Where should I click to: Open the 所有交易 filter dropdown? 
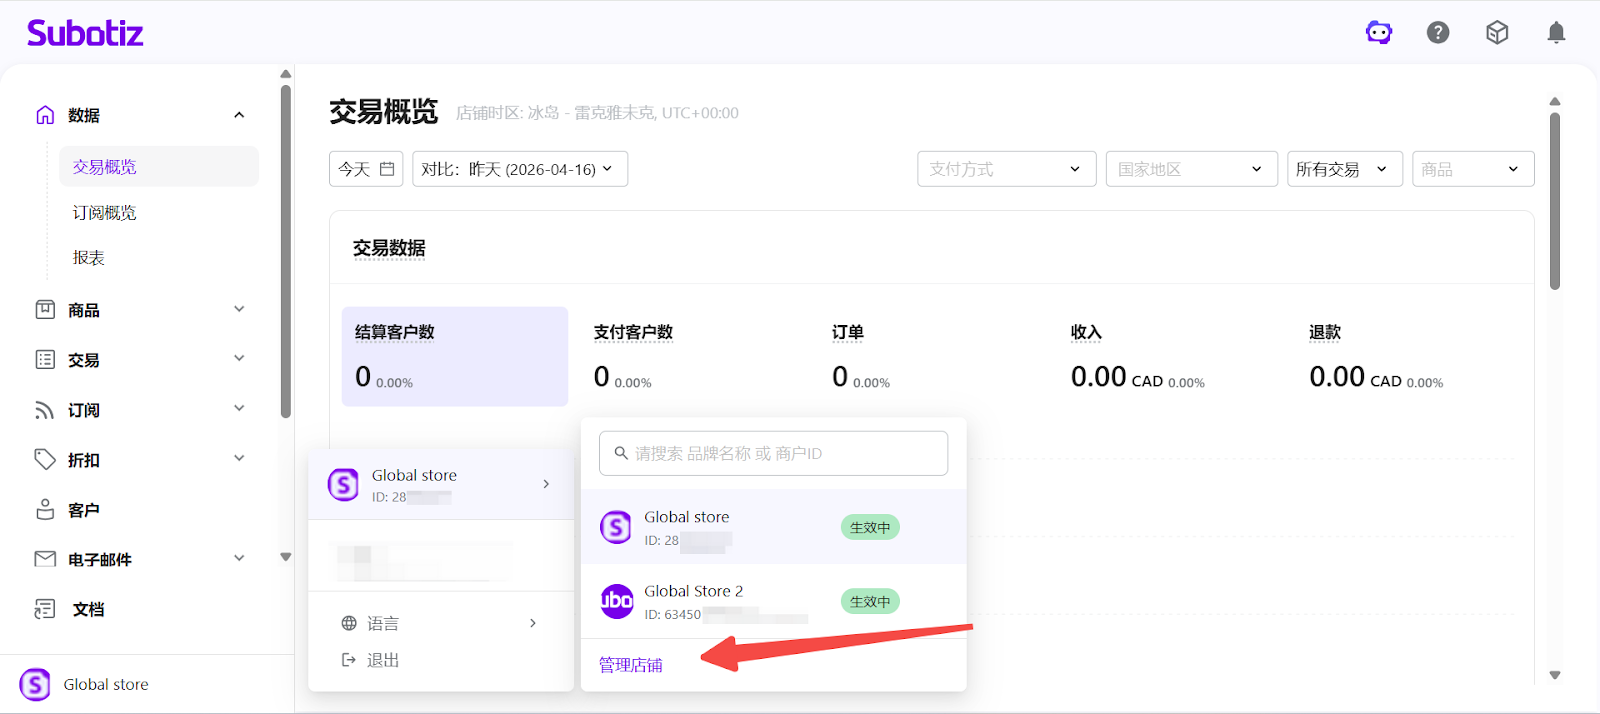tap(1344, 169)
